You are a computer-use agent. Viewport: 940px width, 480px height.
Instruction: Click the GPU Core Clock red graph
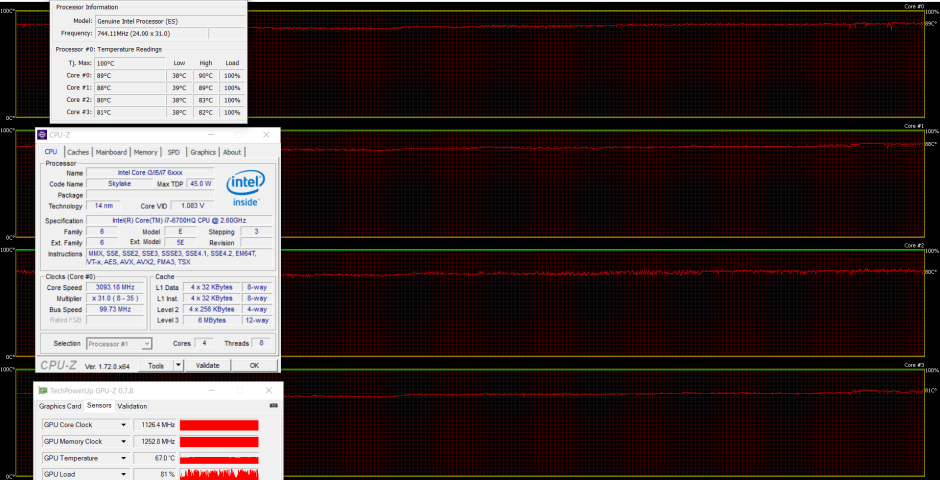(x=219, y=425)
